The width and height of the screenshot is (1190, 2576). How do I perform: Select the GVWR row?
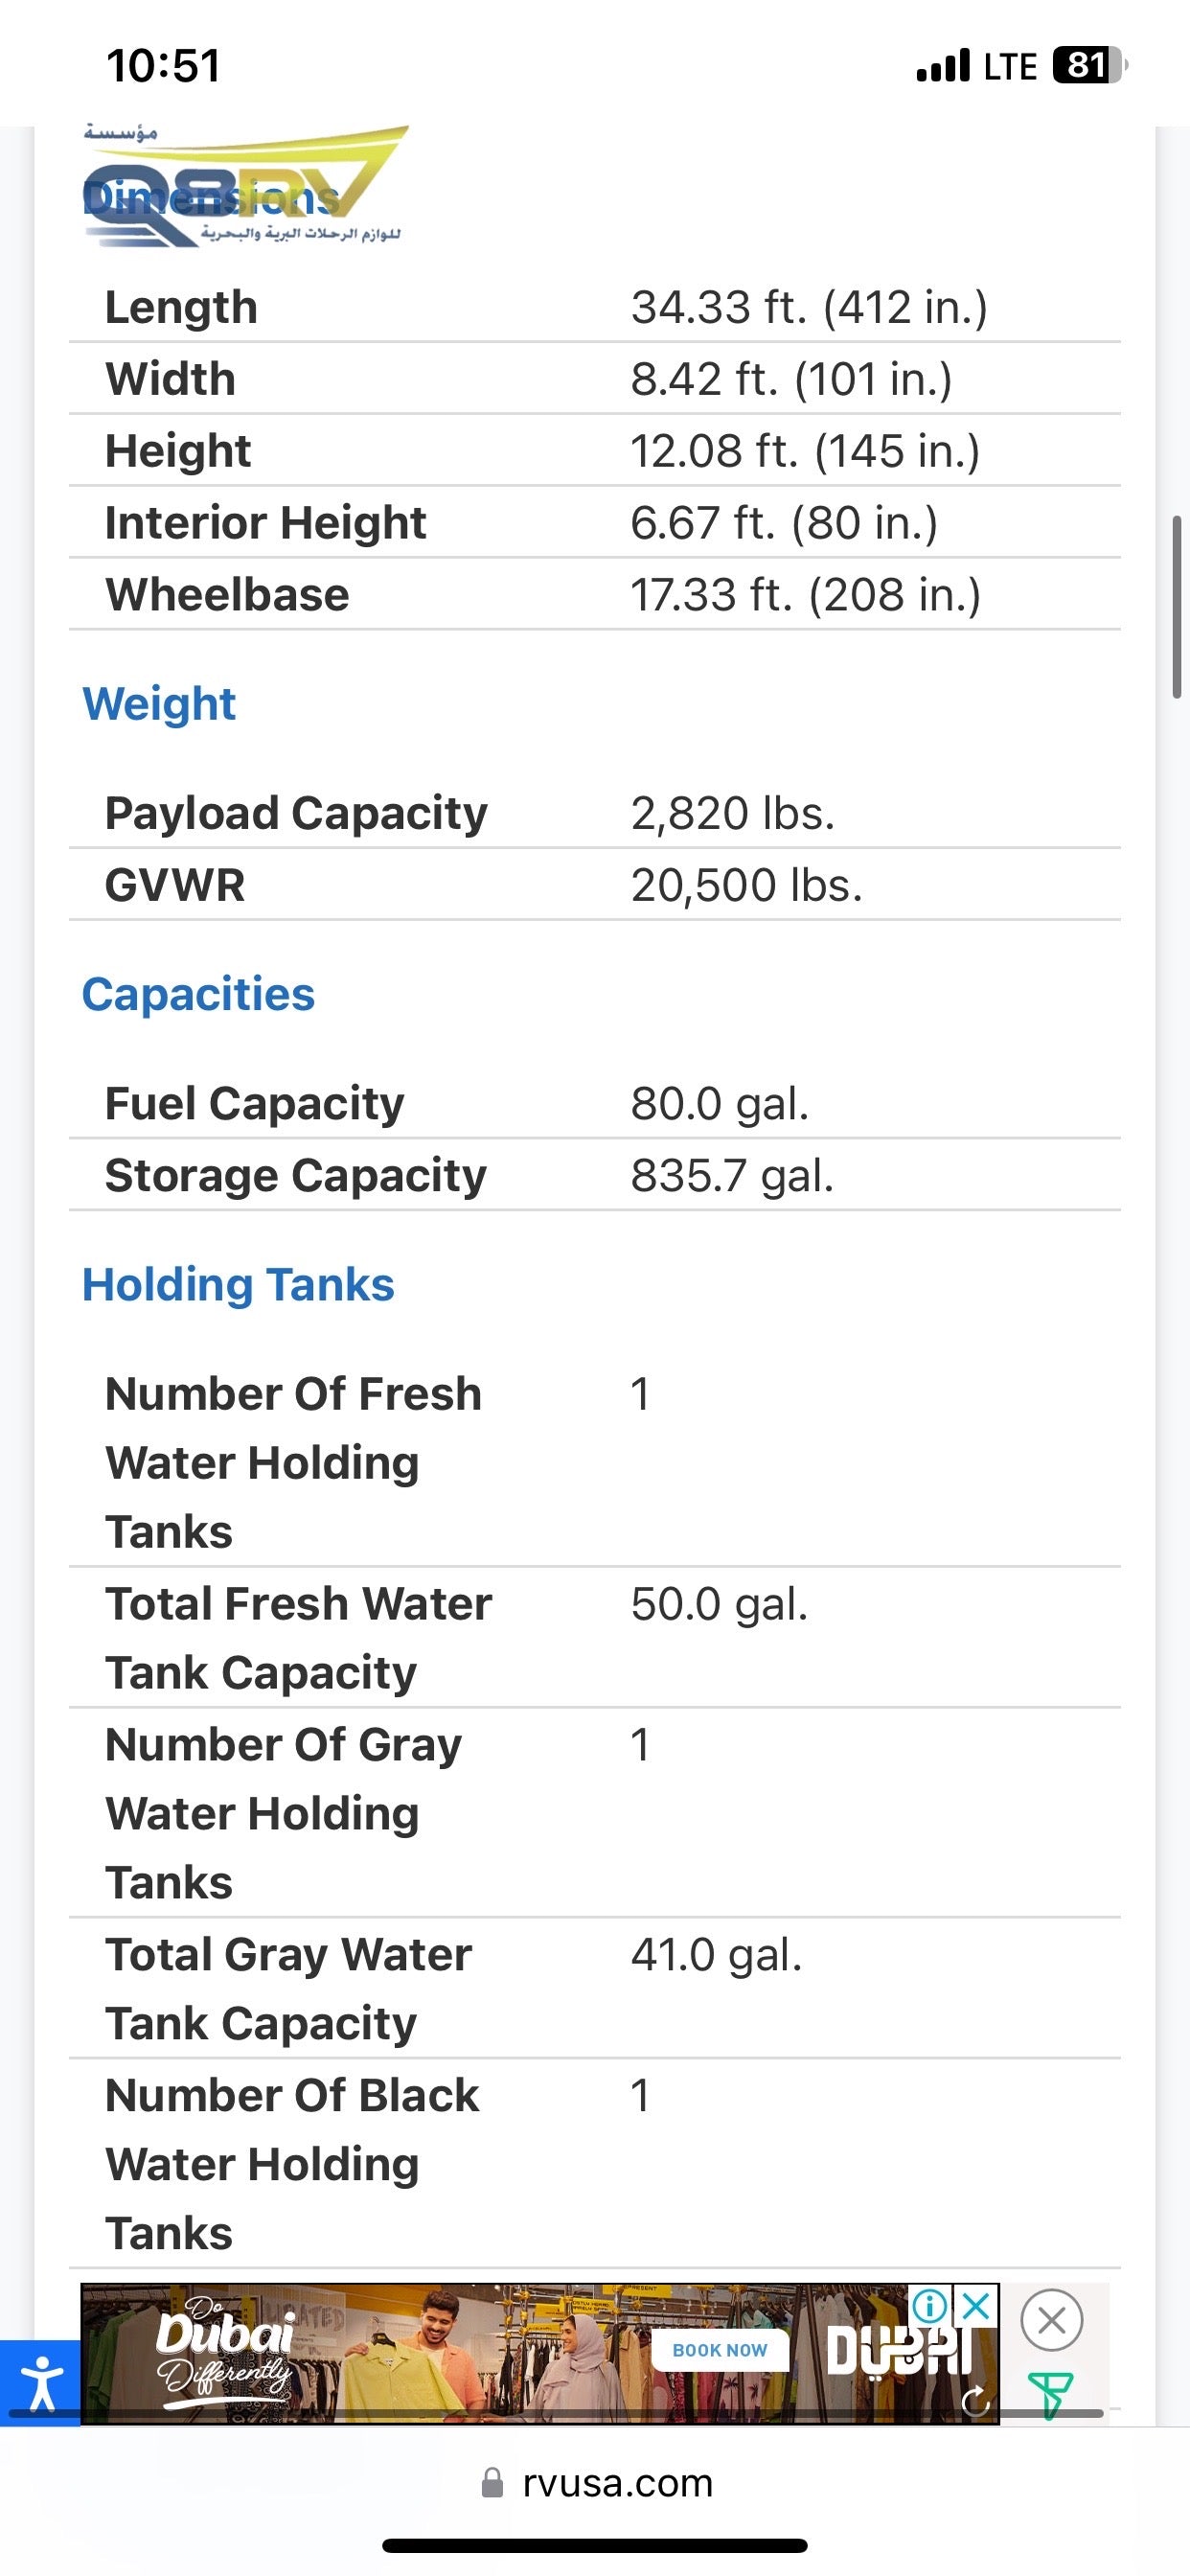tap(594, 885)
